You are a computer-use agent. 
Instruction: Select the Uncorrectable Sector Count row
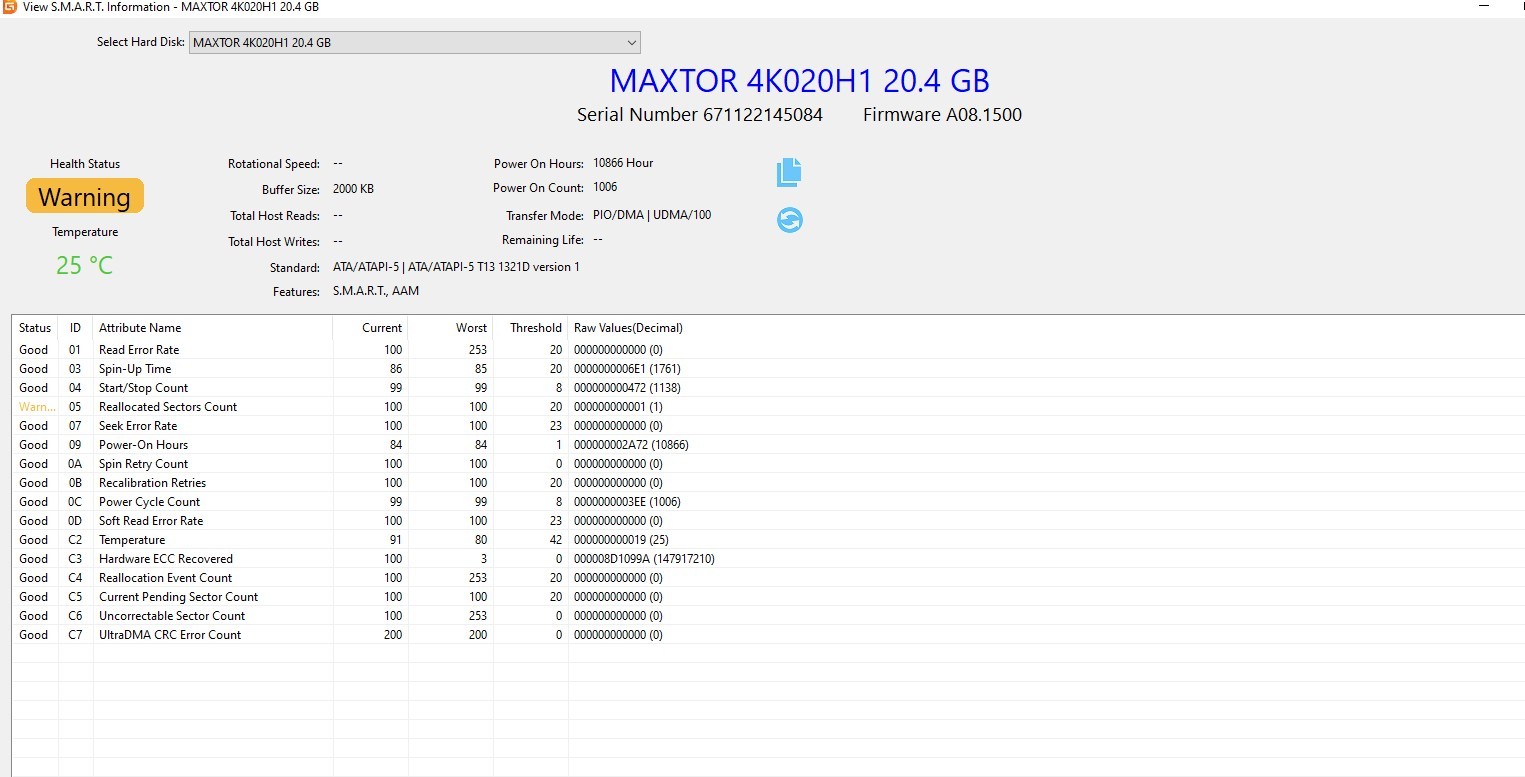tap(768, 616)
